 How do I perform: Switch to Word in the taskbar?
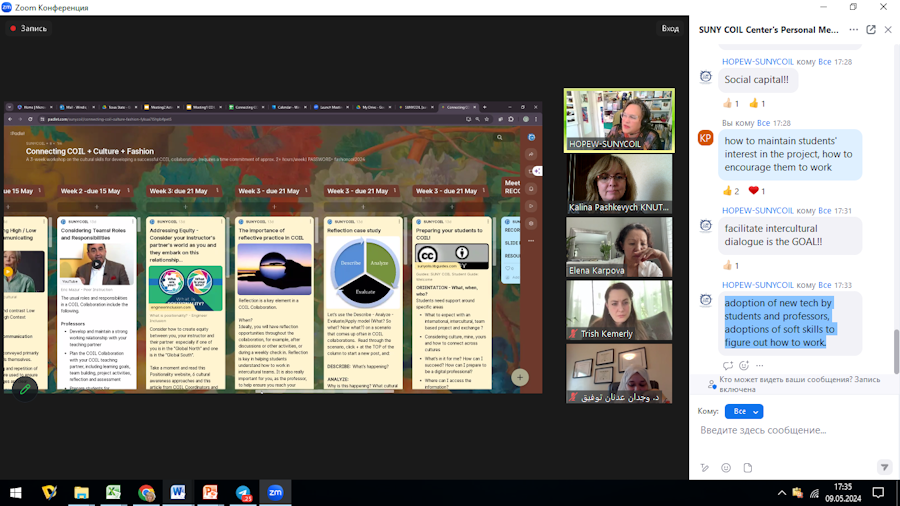178,492
